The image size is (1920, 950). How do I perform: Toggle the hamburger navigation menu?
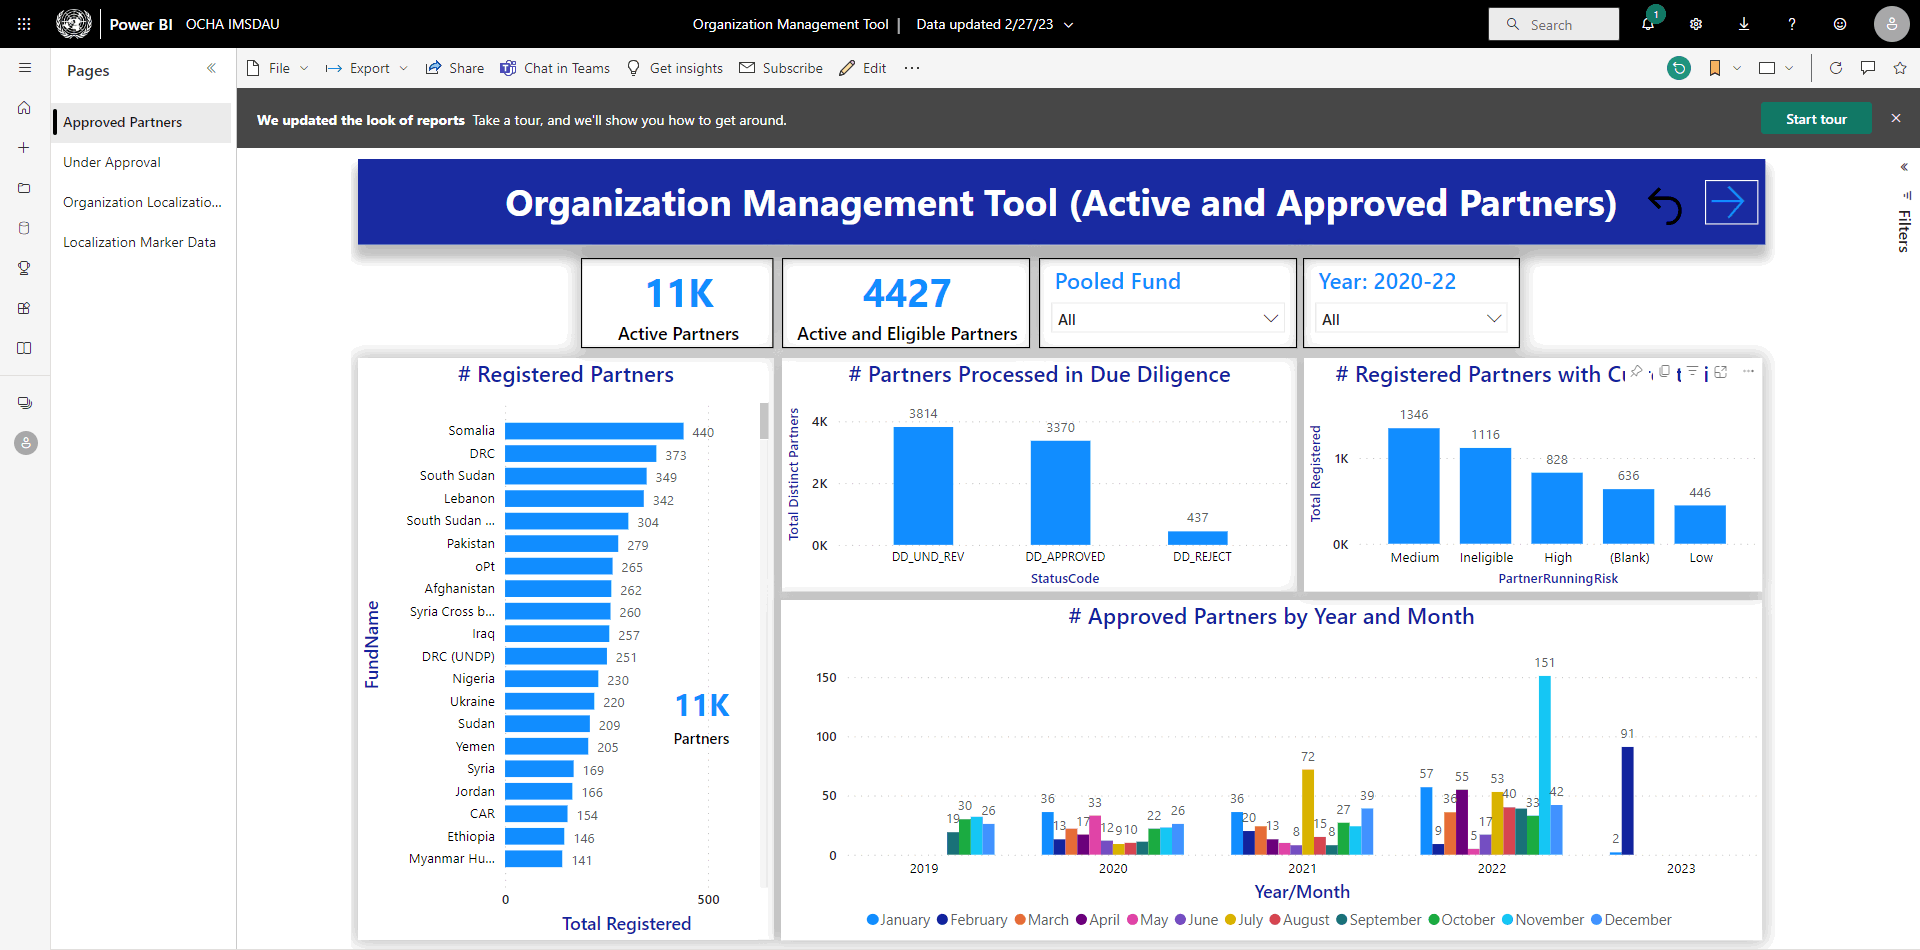[x=25, y=68]
